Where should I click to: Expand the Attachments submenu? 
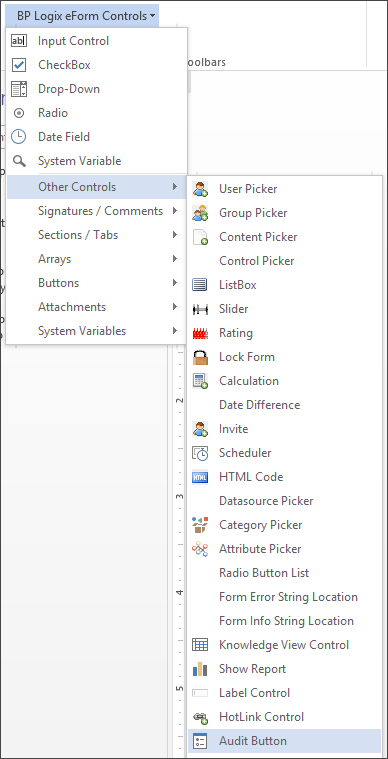[96, 307]
